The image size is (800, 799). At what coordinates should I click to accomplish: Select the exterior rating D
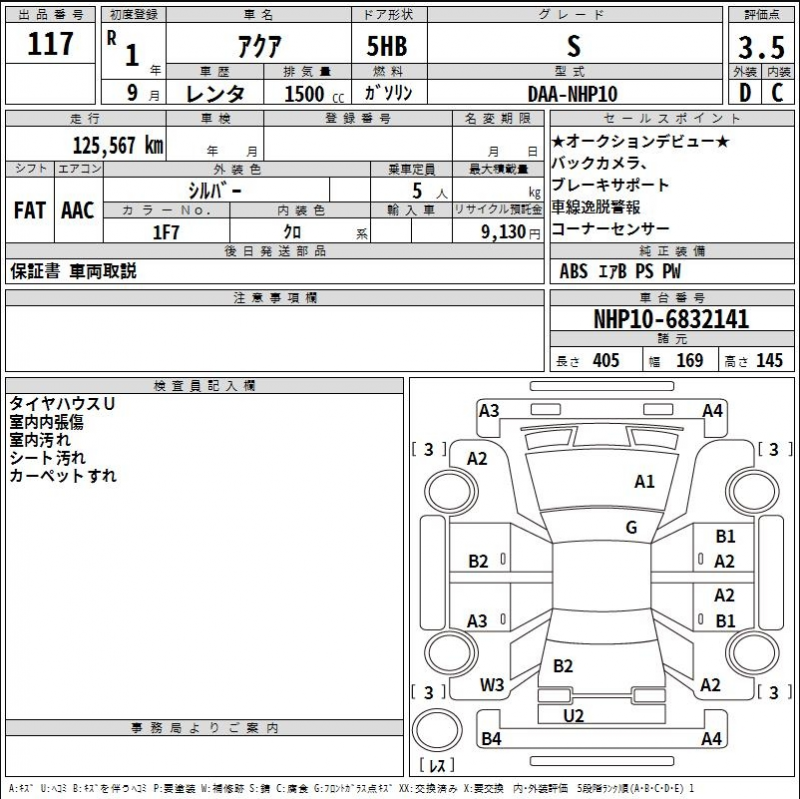pos(745,93)
